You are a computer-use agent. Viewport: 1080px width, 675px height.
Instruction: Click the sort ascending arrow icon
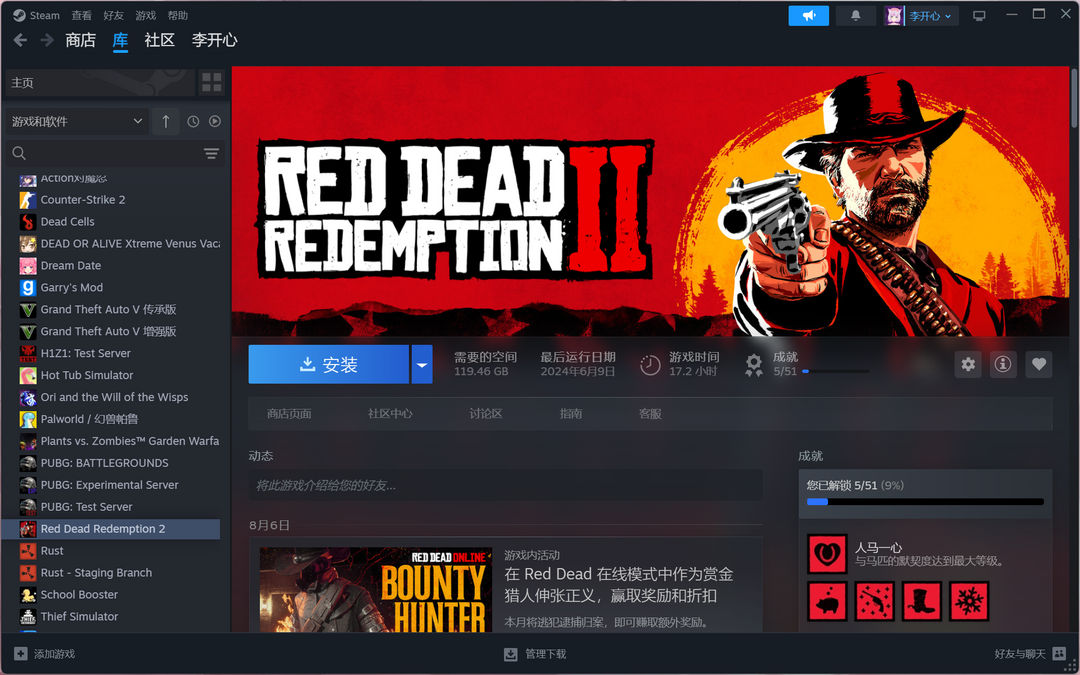point(166,121)
